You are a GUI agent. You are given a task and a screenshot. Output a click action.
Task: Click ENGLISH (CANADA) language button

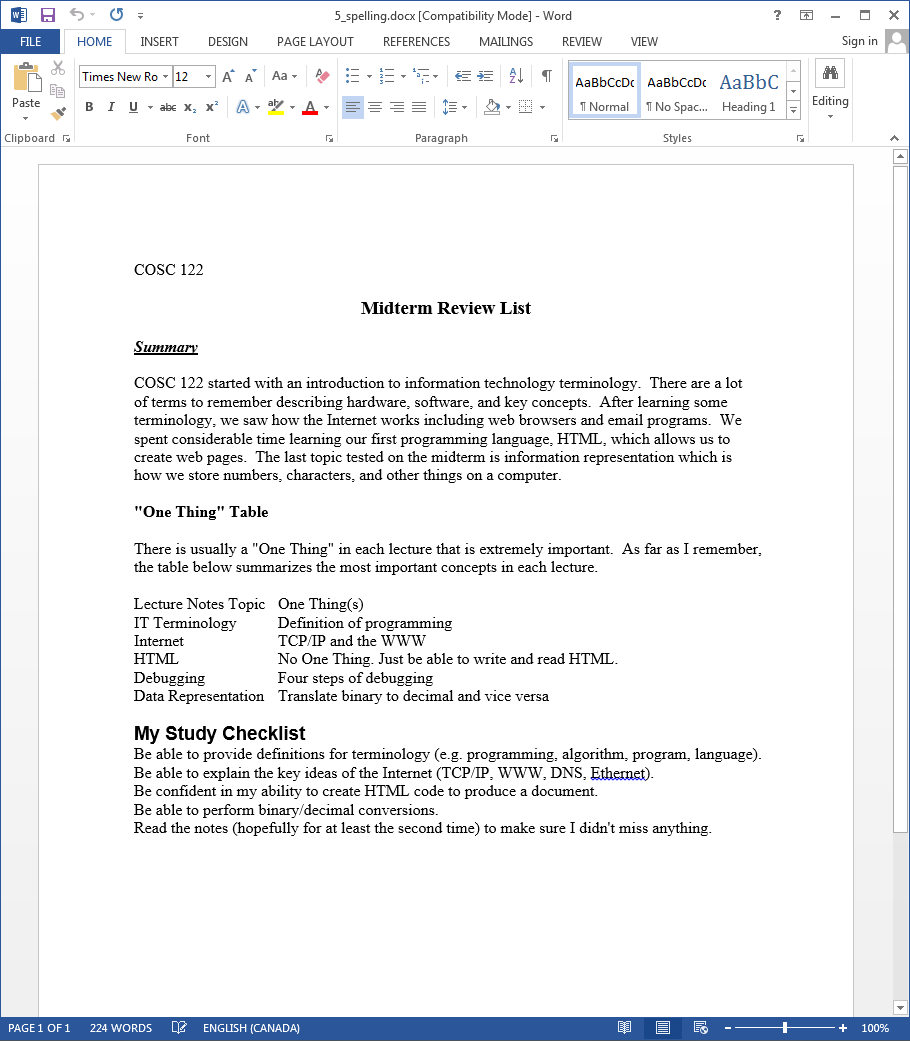point(252,1028)
